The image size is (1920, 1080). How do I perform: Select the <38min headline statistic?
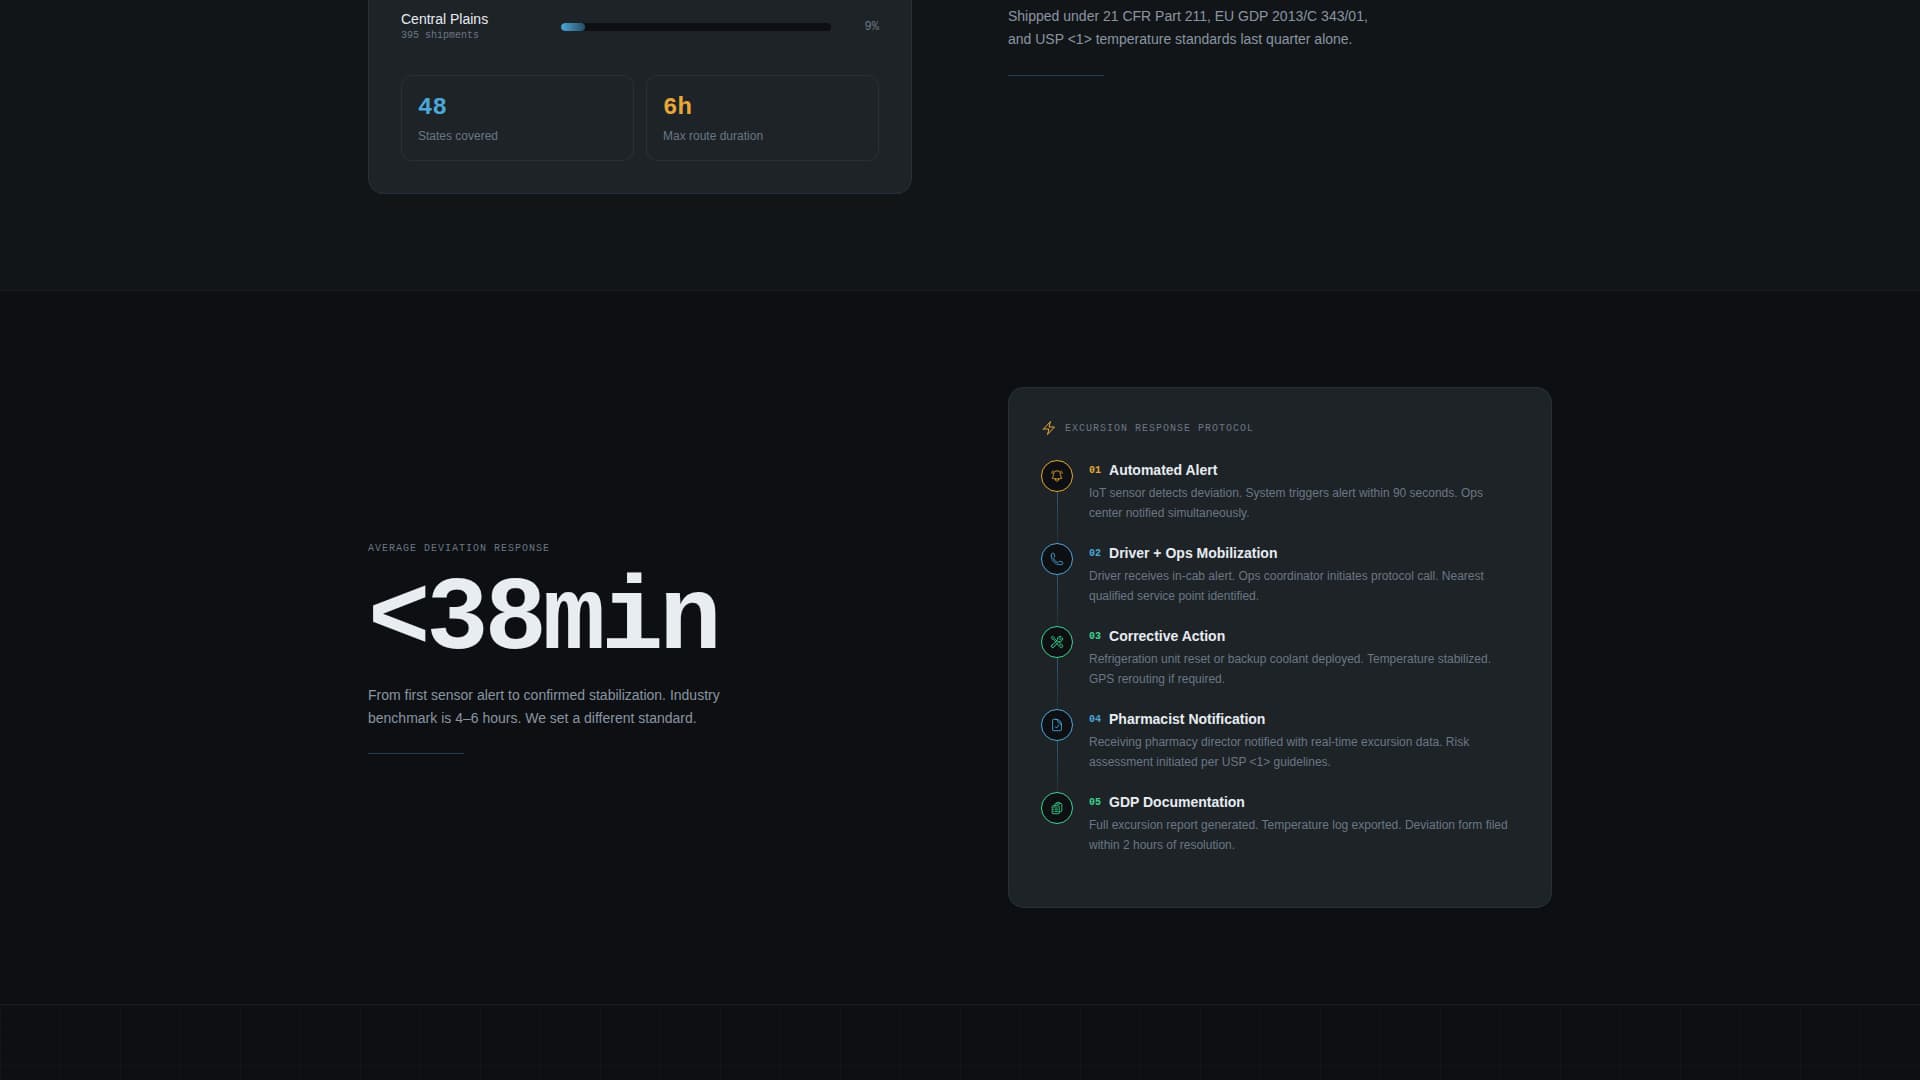tap(544, 612)
